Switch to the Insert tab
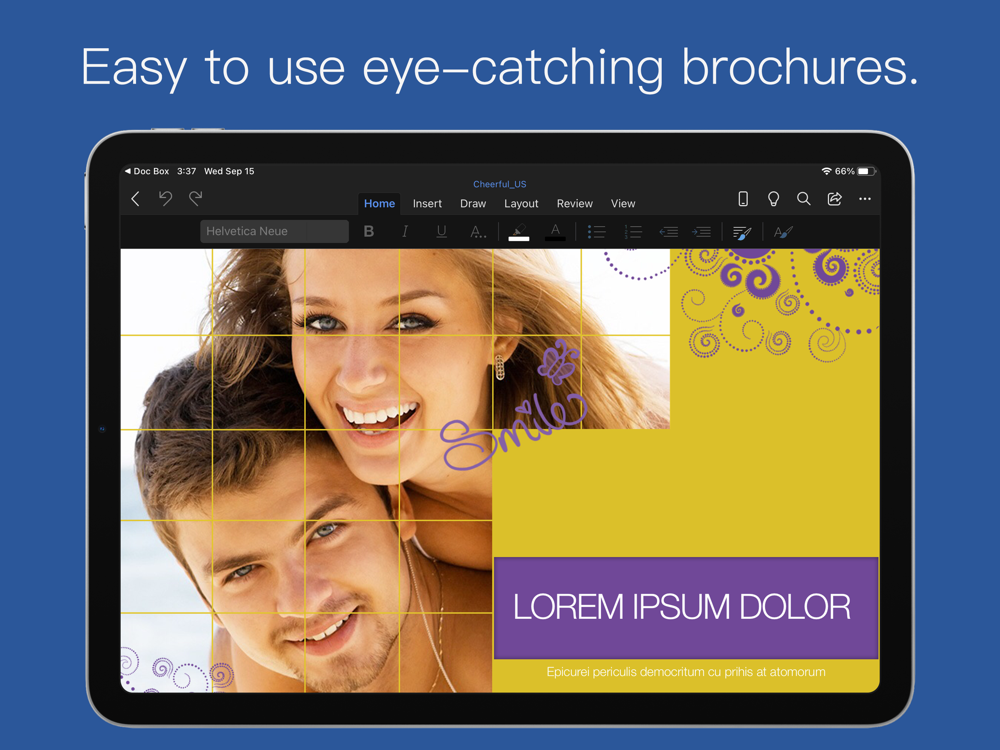 427,203
